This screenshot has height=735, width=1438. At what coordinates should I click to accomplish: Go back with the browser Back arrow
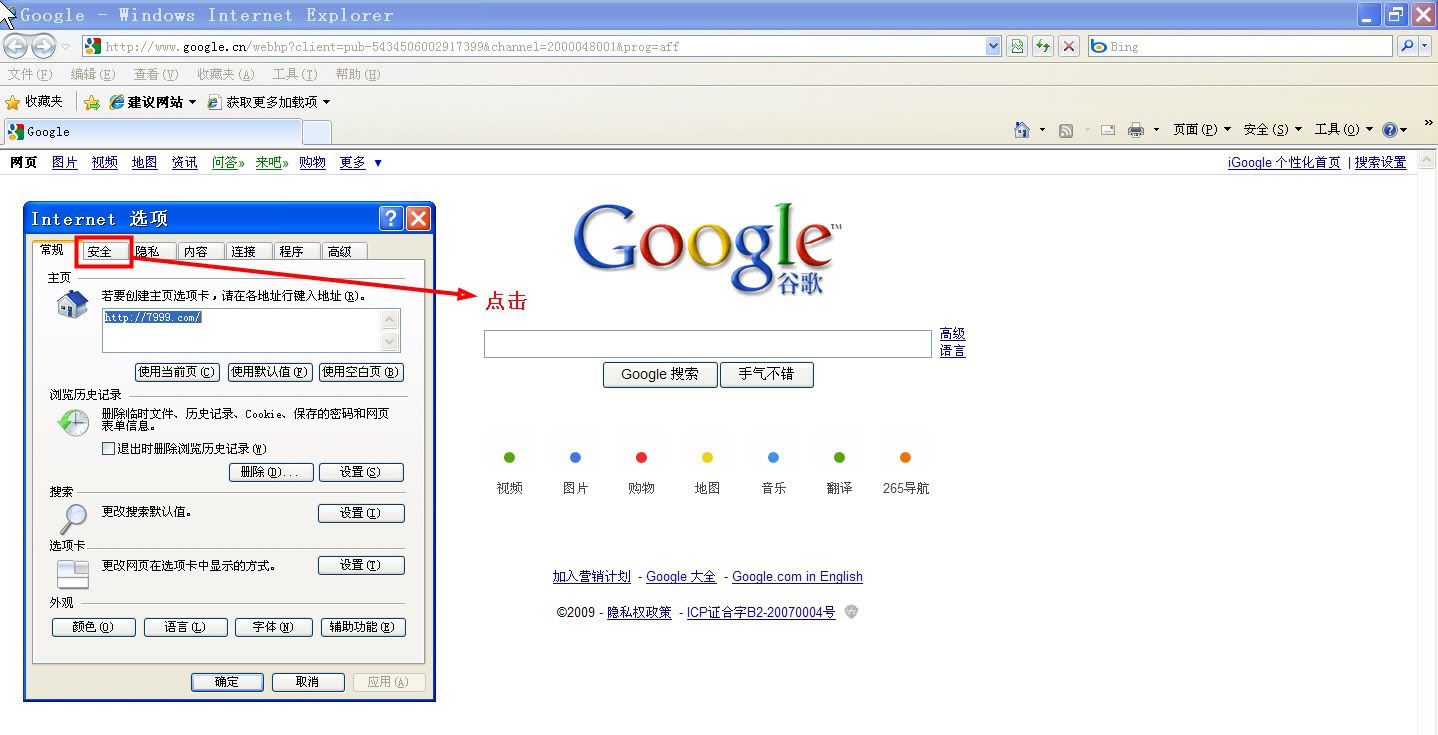(15, 46)
